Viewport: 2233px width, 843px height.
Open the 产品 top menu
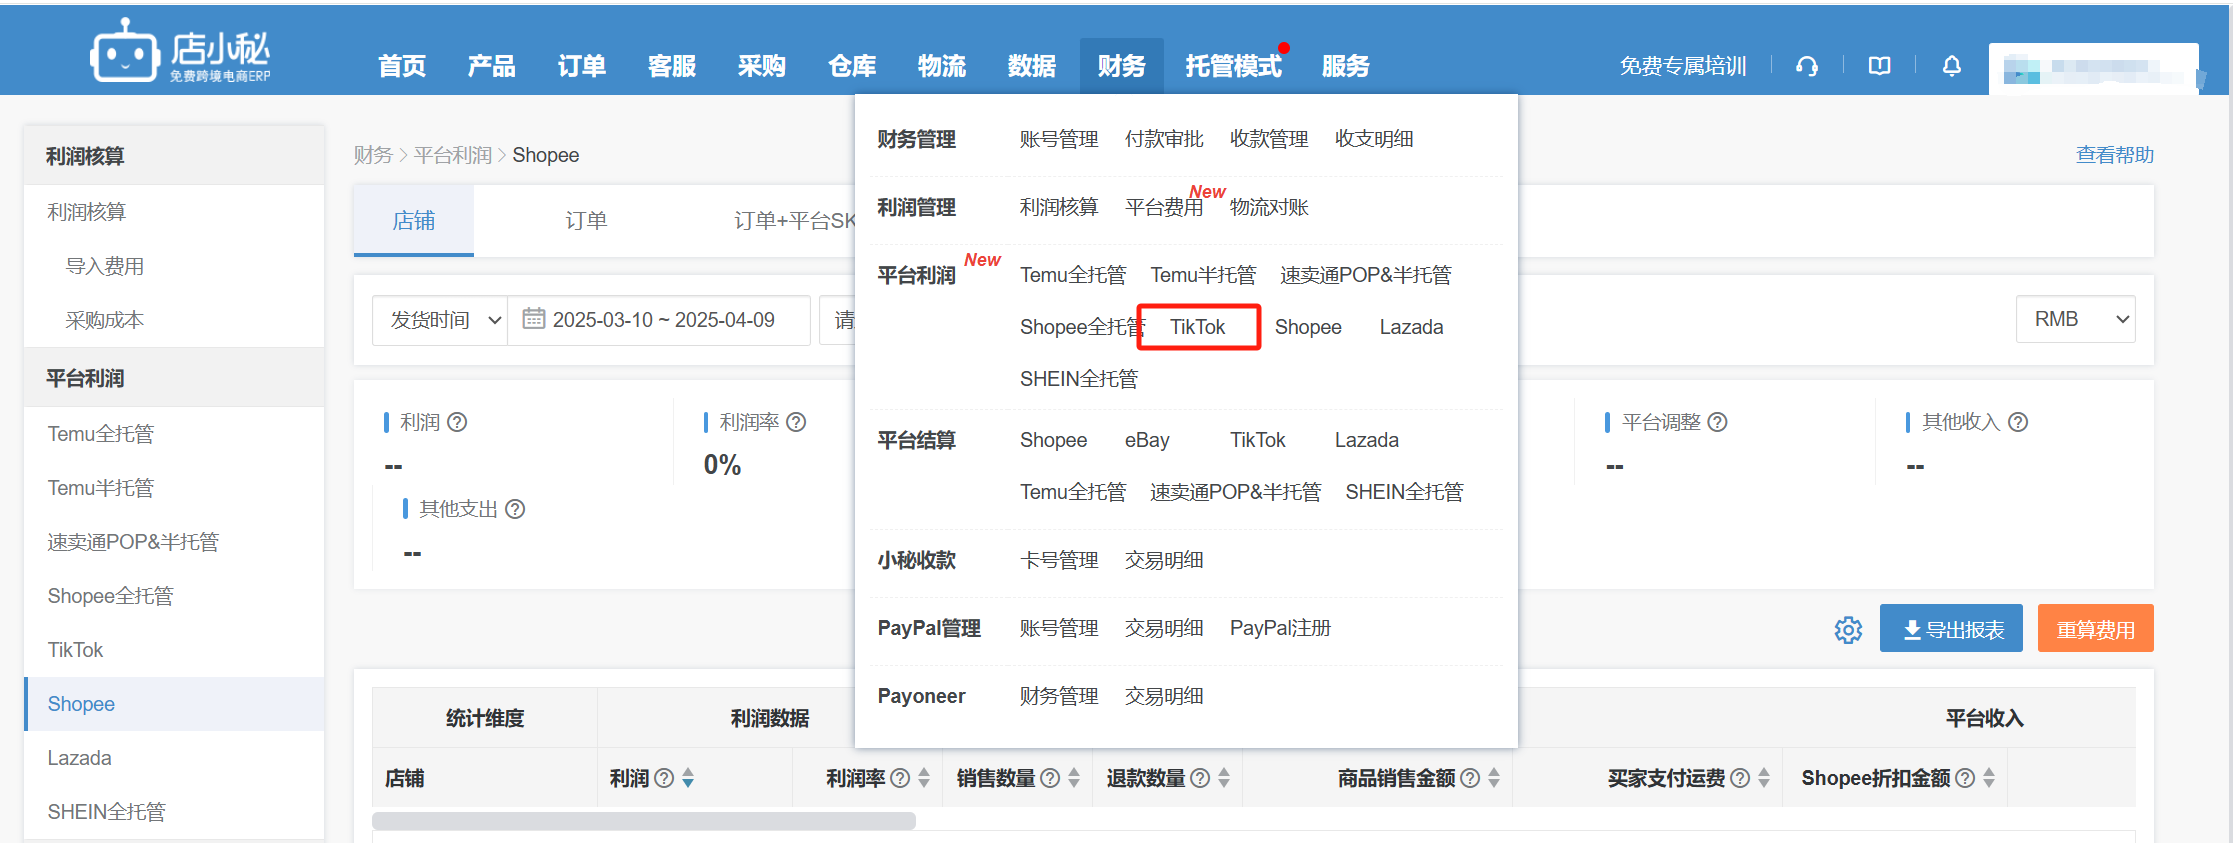coord(492,66)
